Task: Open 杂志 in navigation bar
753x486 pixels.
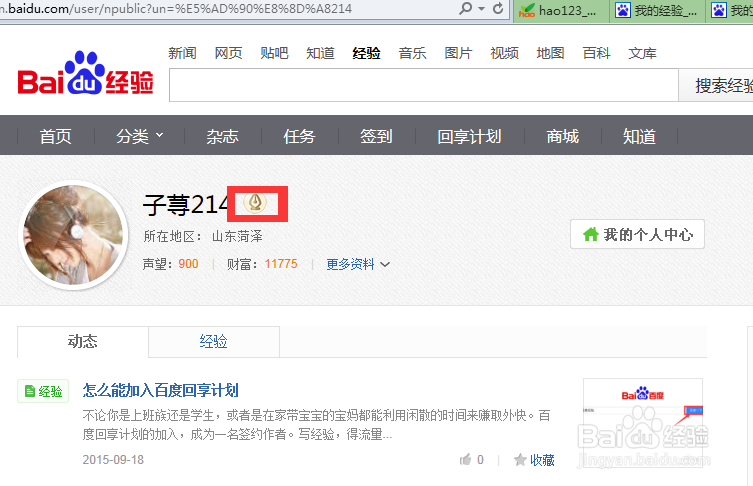Action: pyautogui.click(x=222, y=136)
